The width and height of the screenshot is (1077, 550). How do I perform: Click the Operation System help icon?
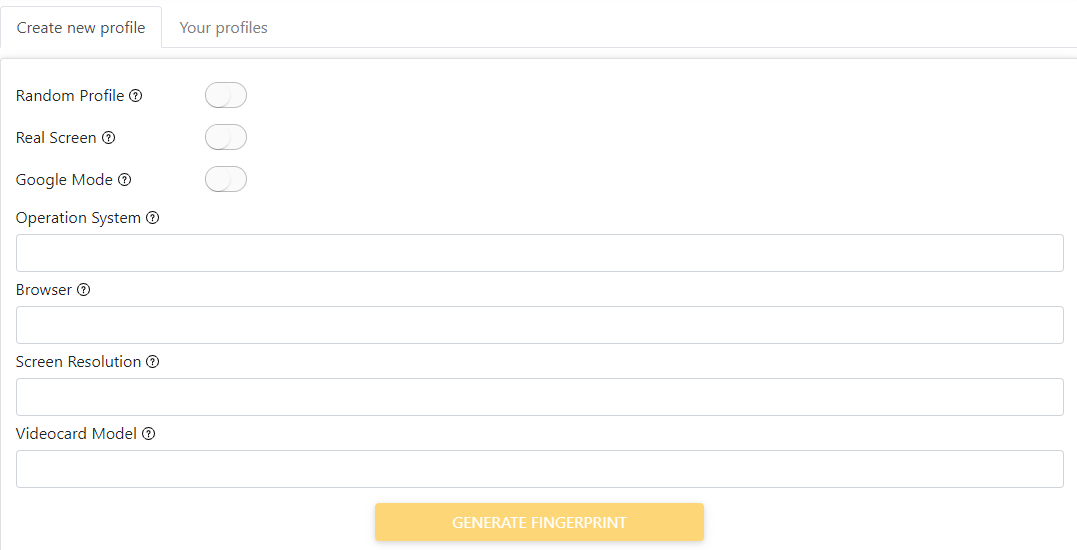click(x=152, y=218)
